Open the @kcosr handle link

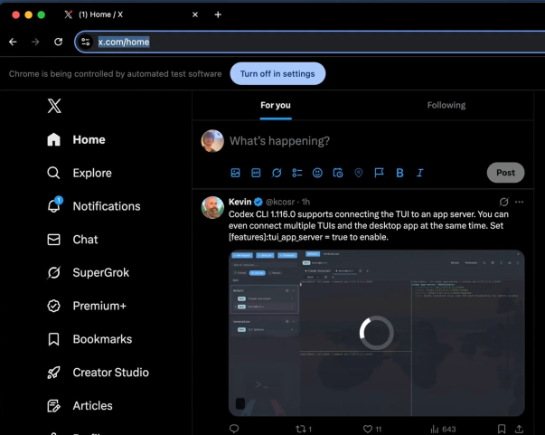[x=280, y=202]
